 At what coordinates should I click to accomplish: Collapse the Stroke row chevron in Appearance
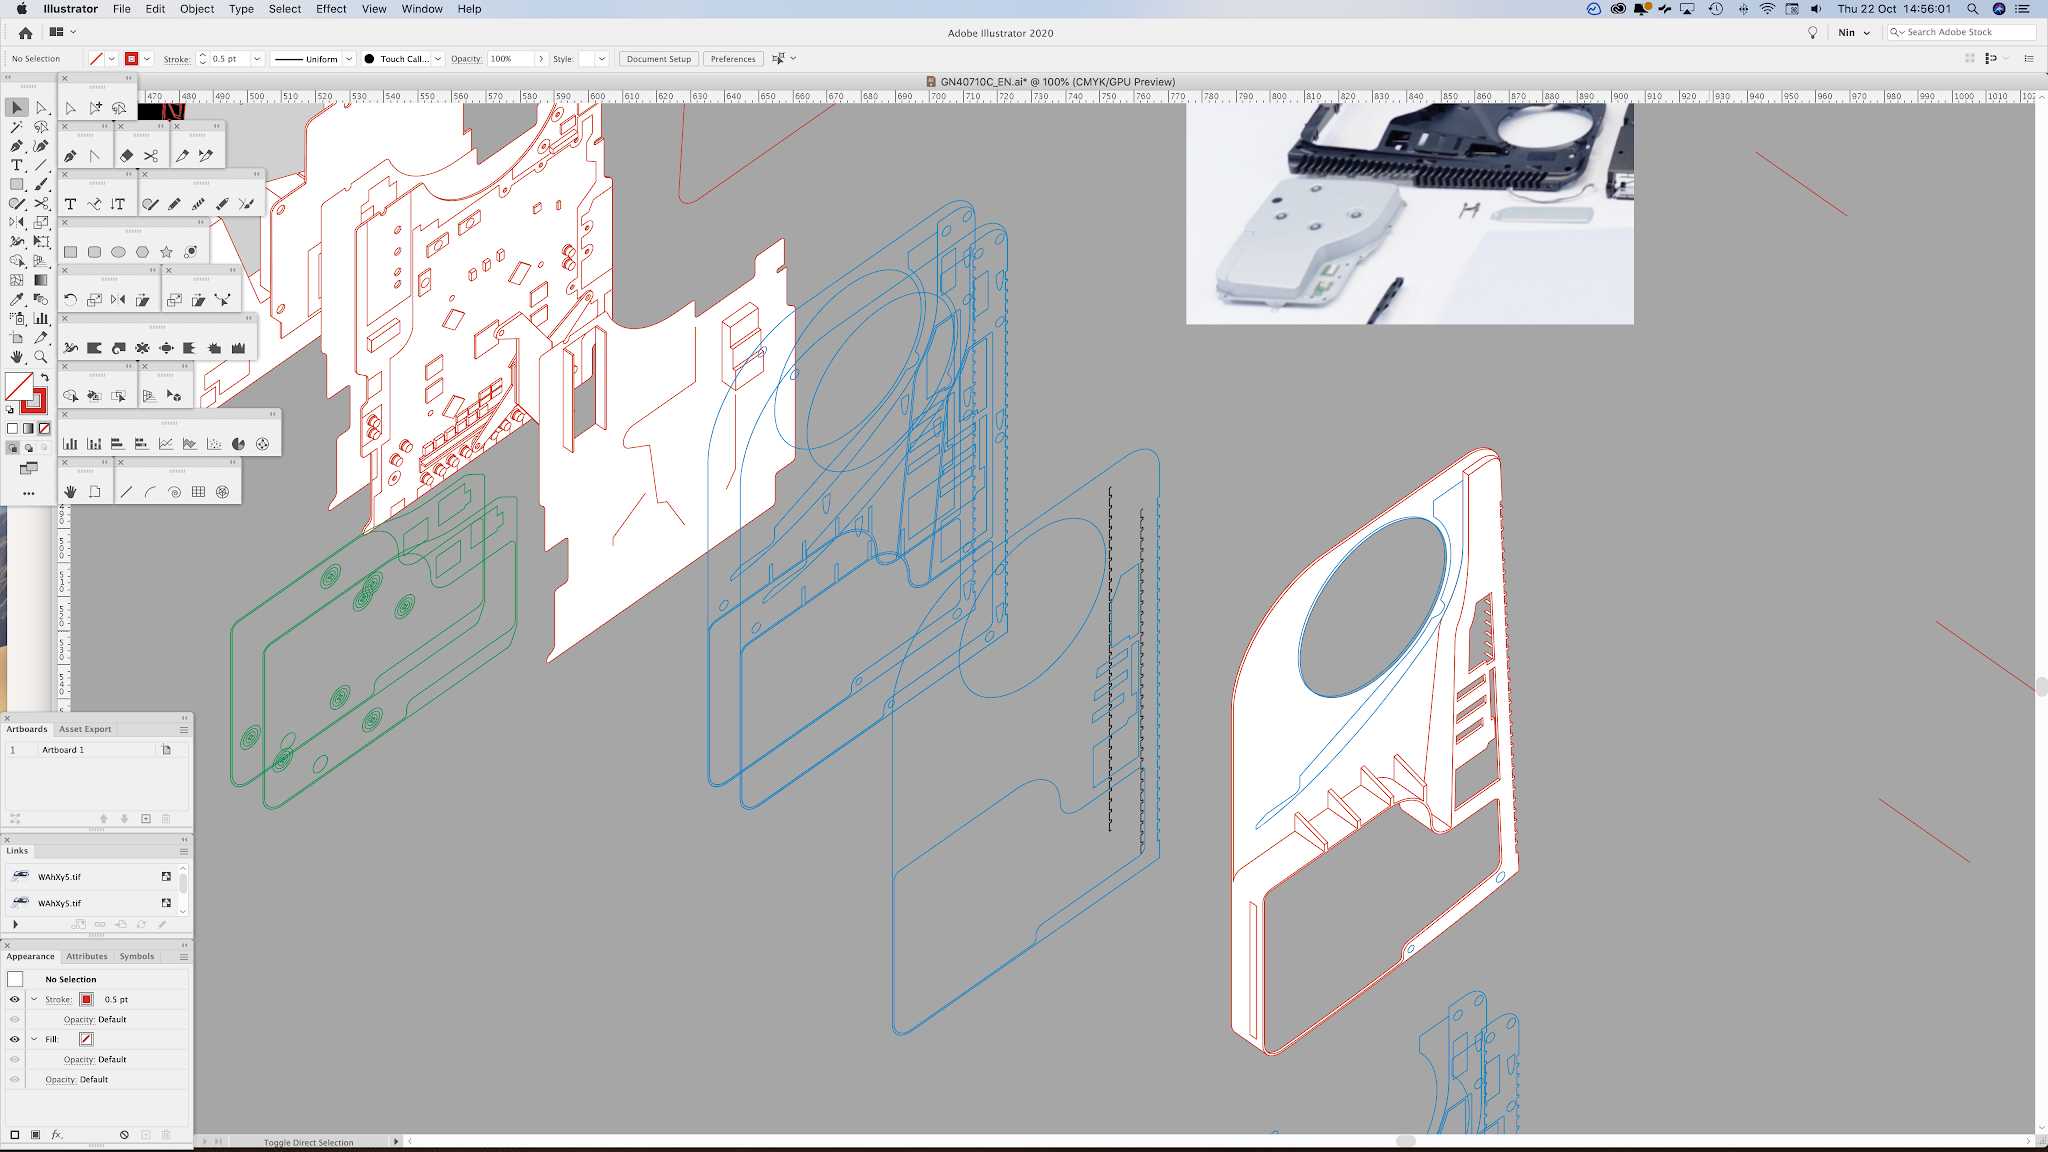click(34, 999)
